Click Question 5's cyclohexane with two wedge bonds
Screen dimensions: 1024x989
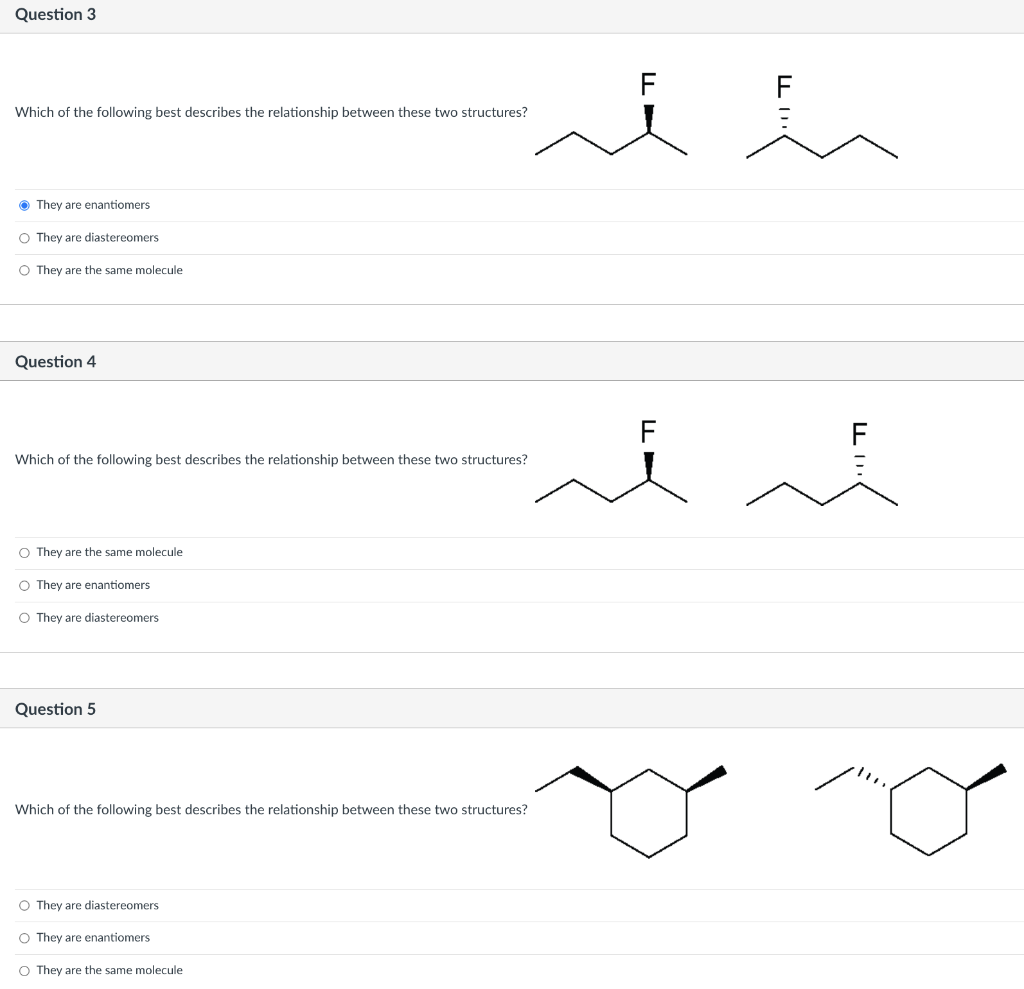click(631, 811)
